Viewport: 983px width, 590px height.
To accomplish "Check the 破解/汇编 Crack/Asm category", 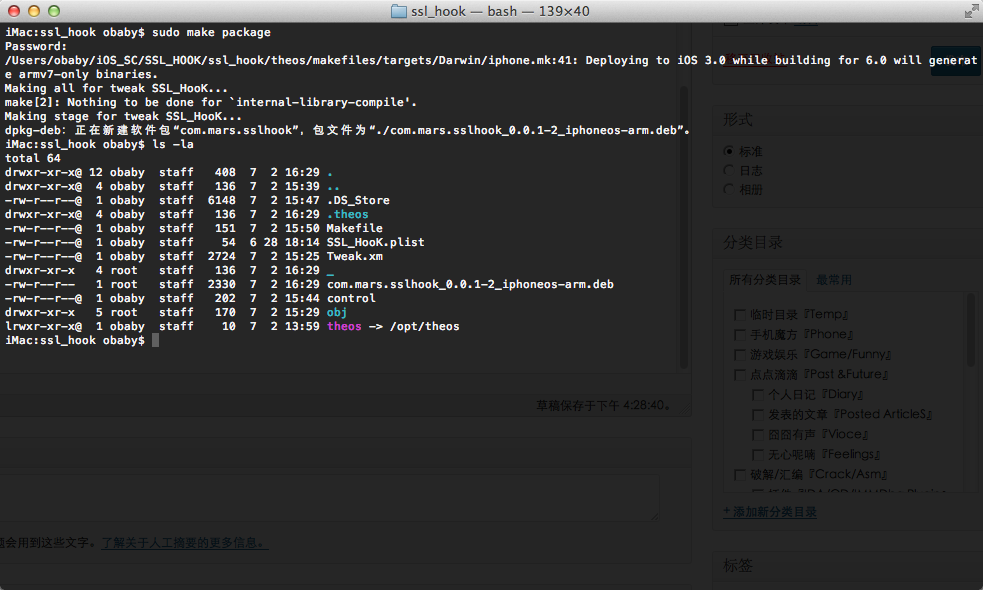I will 740,475.
